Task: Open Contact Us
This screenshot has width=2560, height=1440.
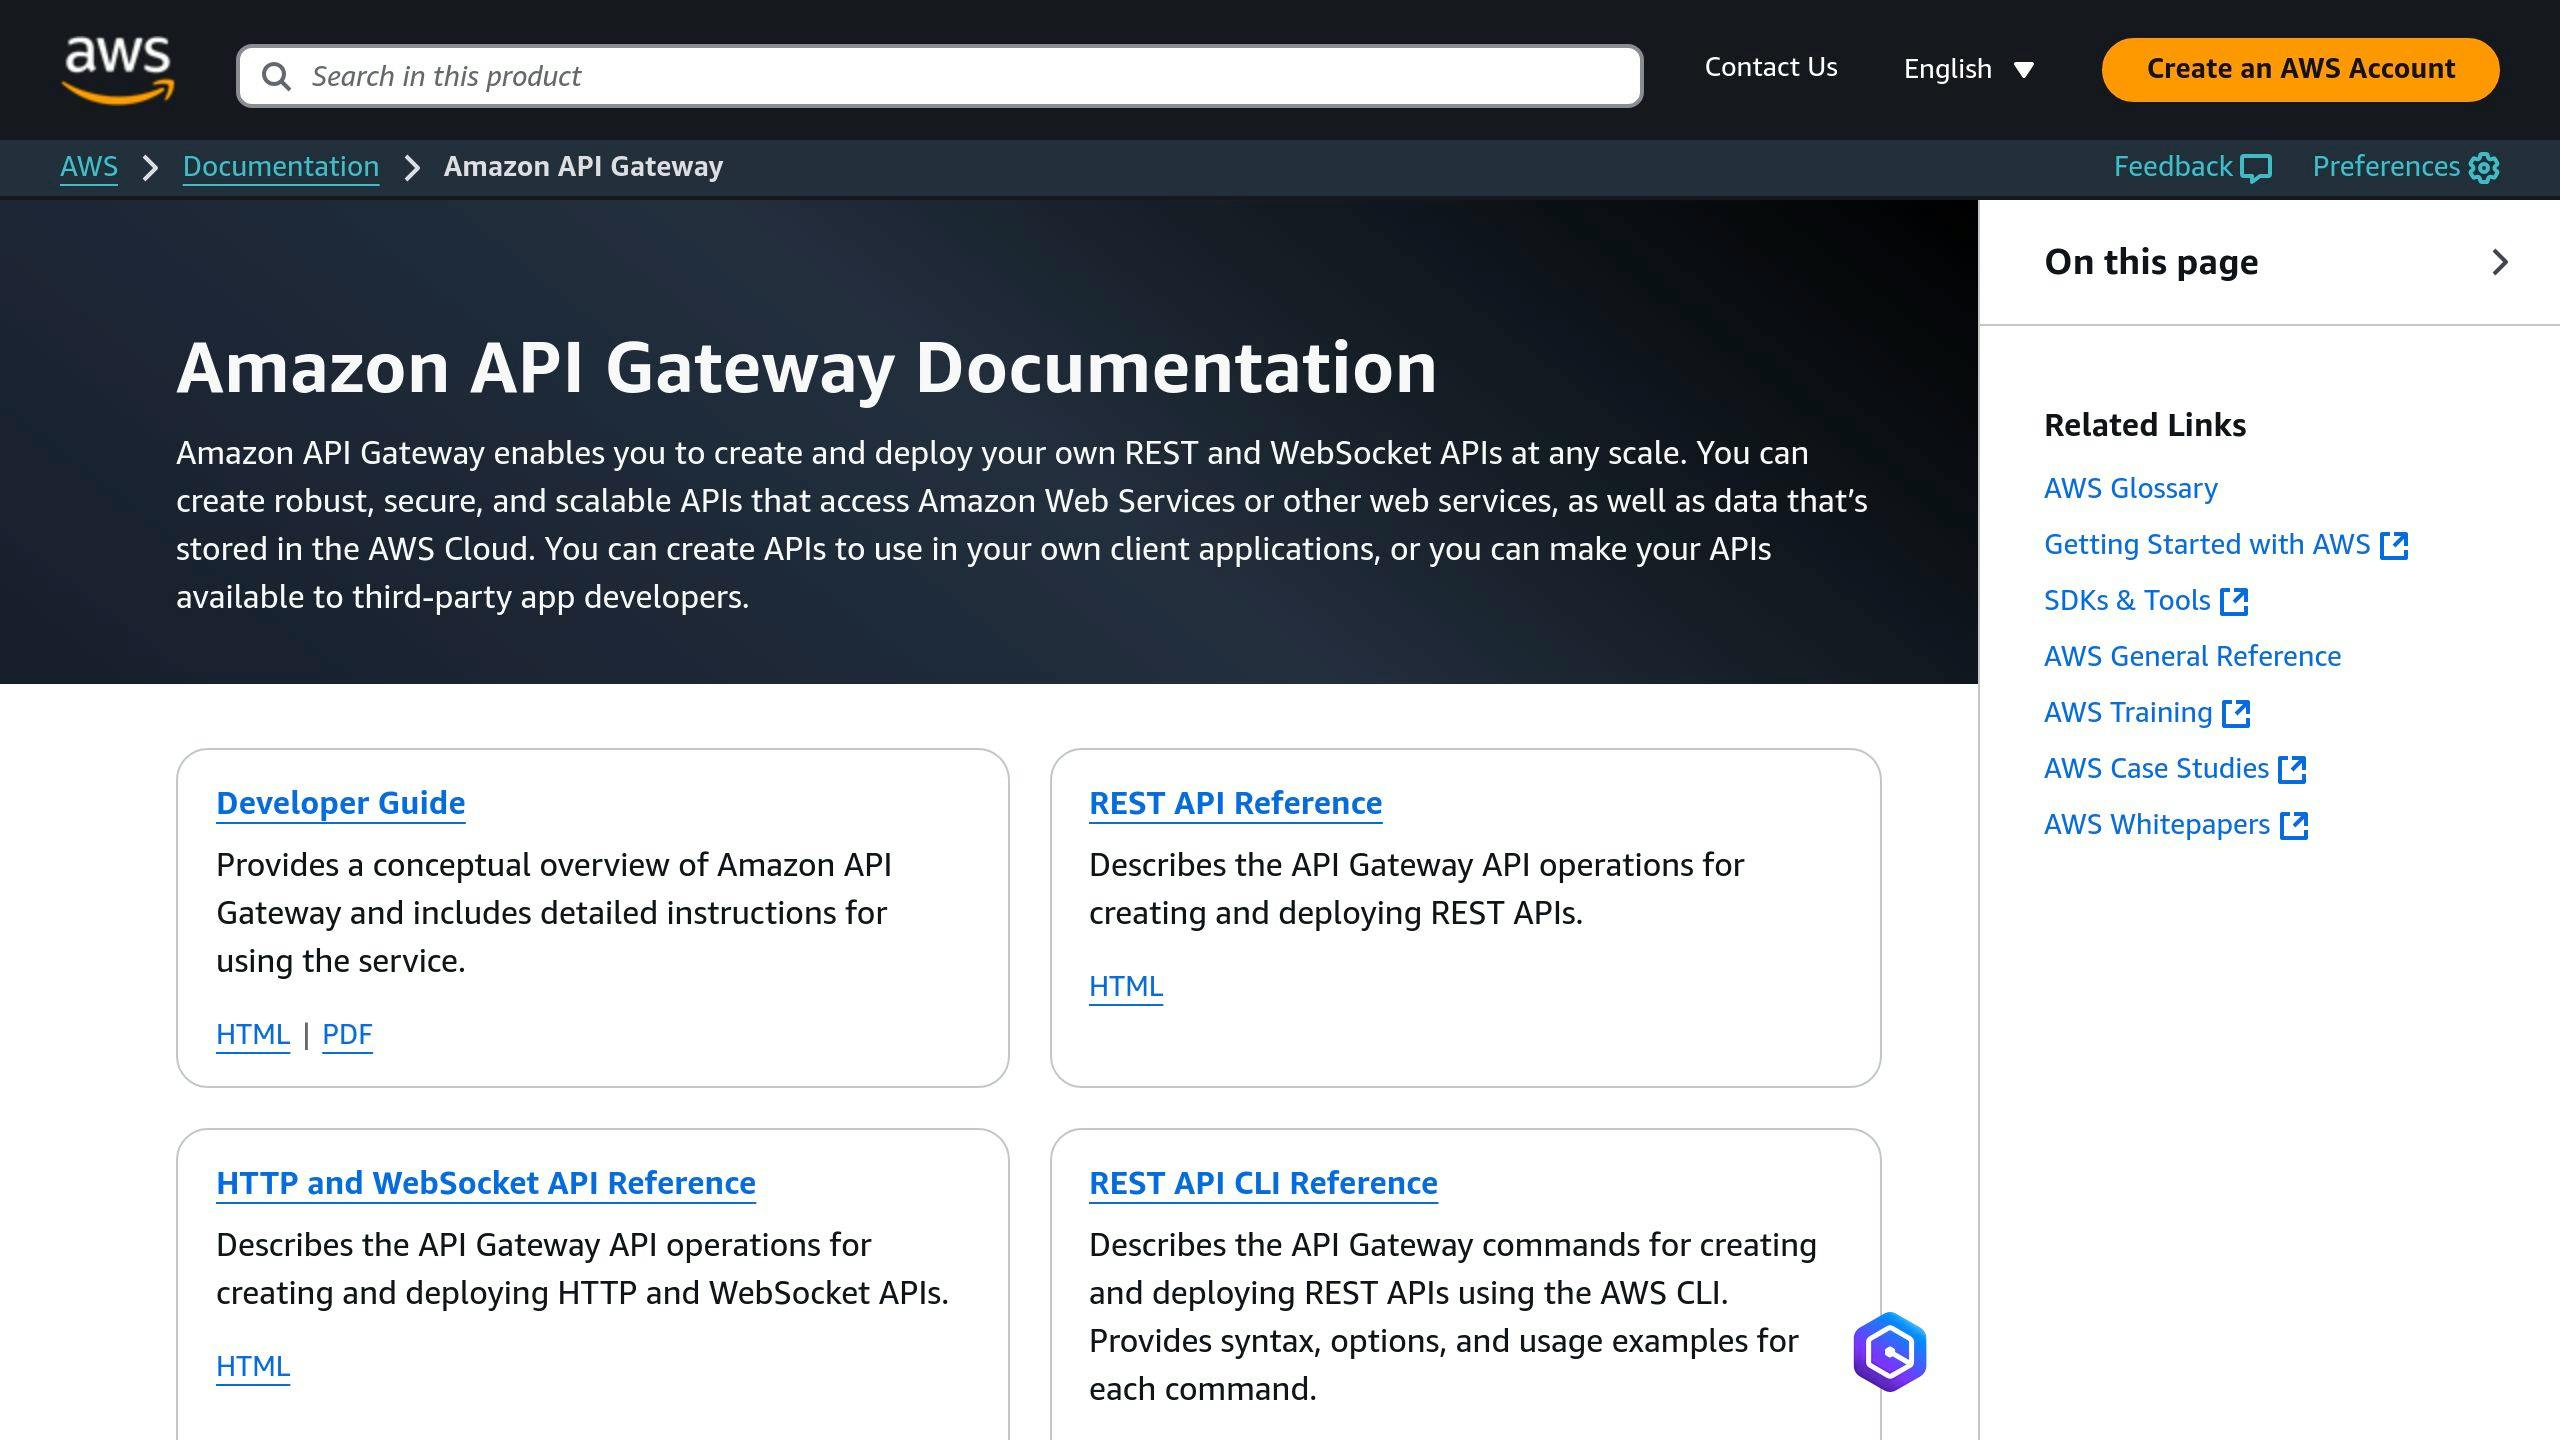Action: point(1770,67)
